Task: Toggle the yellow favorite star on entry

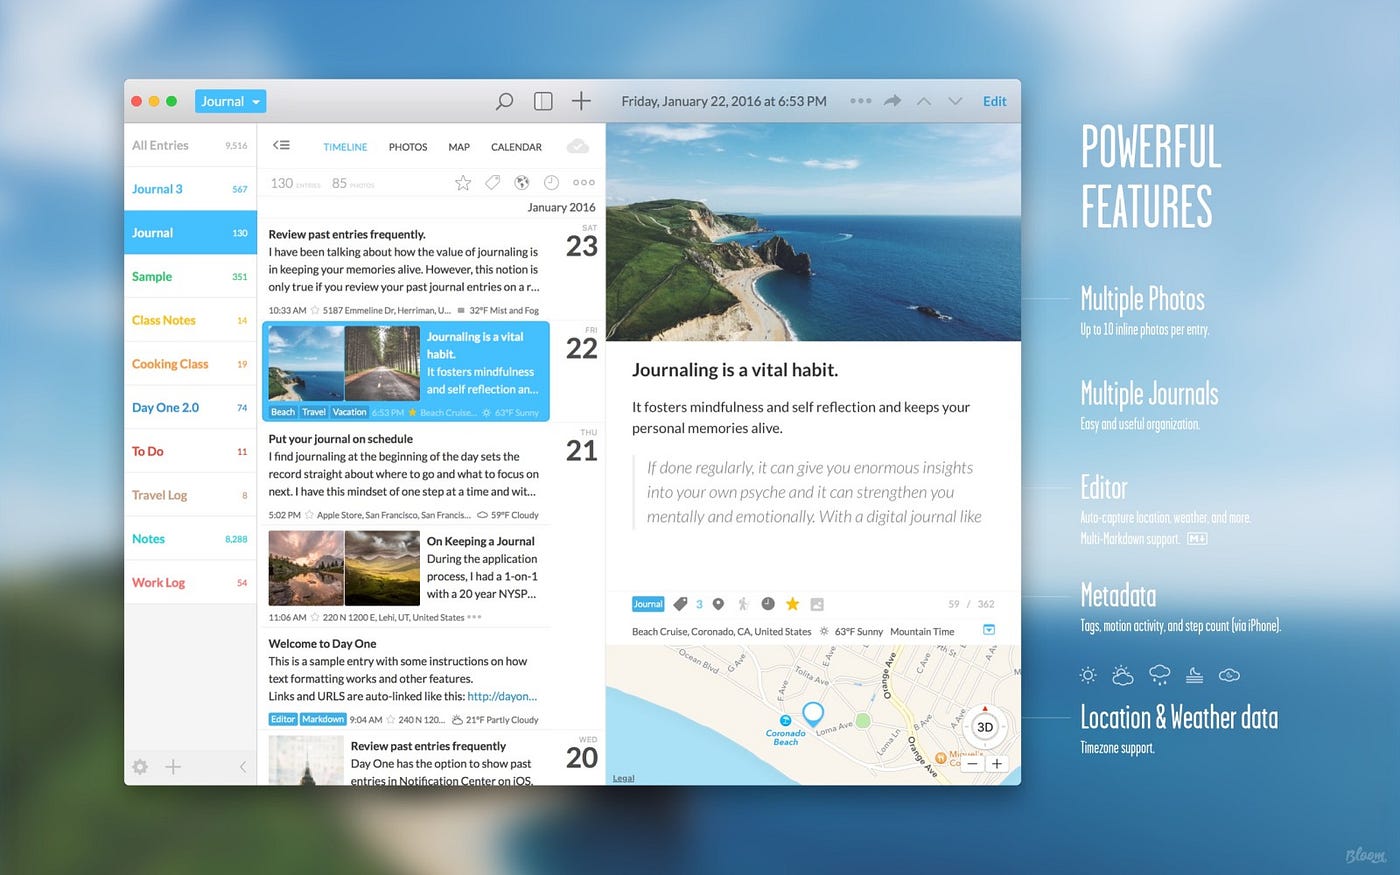Action: pyautogui.click(x=792, y=604)
